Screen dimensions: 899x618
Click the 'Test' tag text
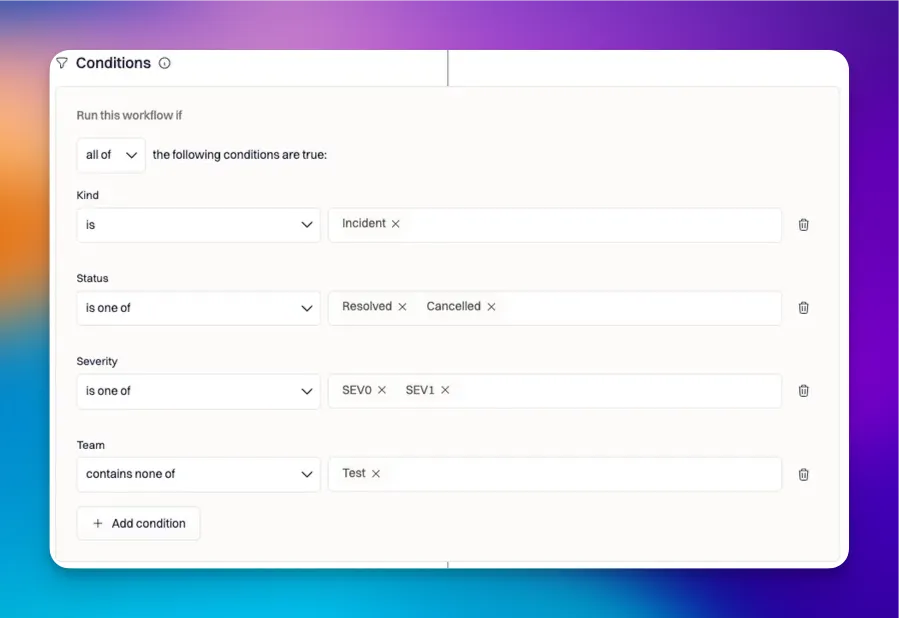354,473
